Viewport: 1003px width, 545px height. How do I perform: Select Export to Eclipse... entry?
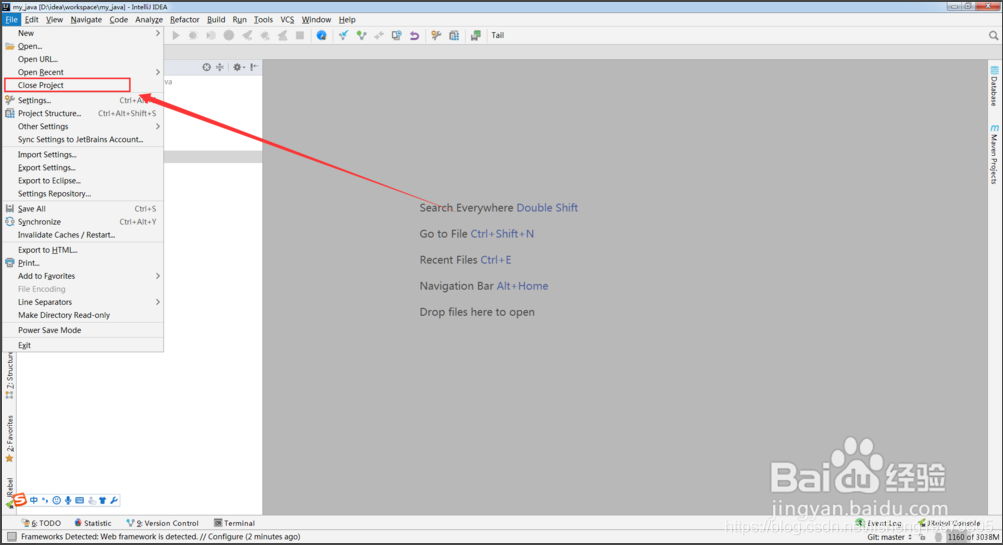click(83, 180)
